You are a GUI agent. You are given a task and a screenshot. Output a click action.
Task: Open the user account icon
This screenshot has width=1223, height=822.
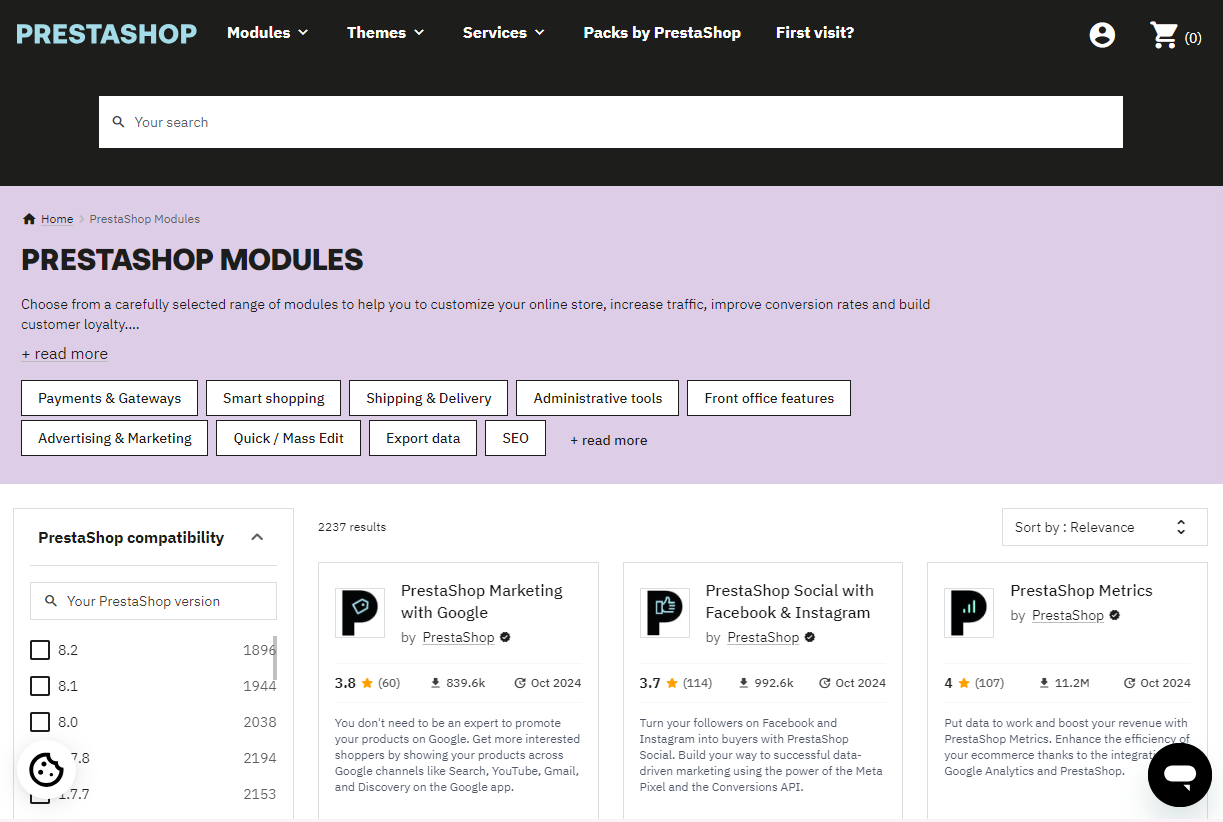tap(1102, 35)
